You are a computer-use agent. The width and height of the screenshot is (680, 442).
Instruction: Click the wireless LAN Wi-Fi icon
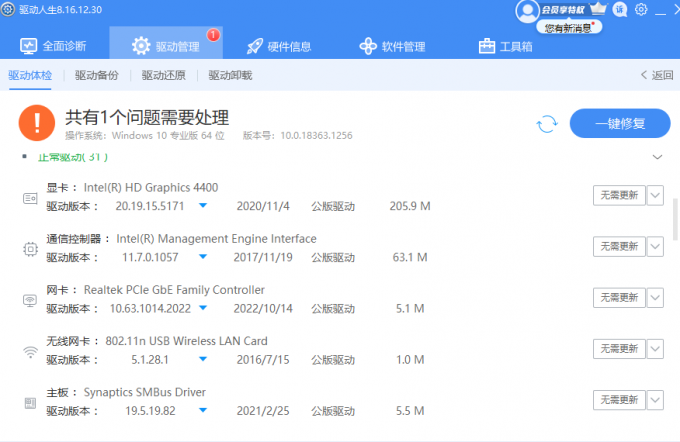tap(30, 352)
